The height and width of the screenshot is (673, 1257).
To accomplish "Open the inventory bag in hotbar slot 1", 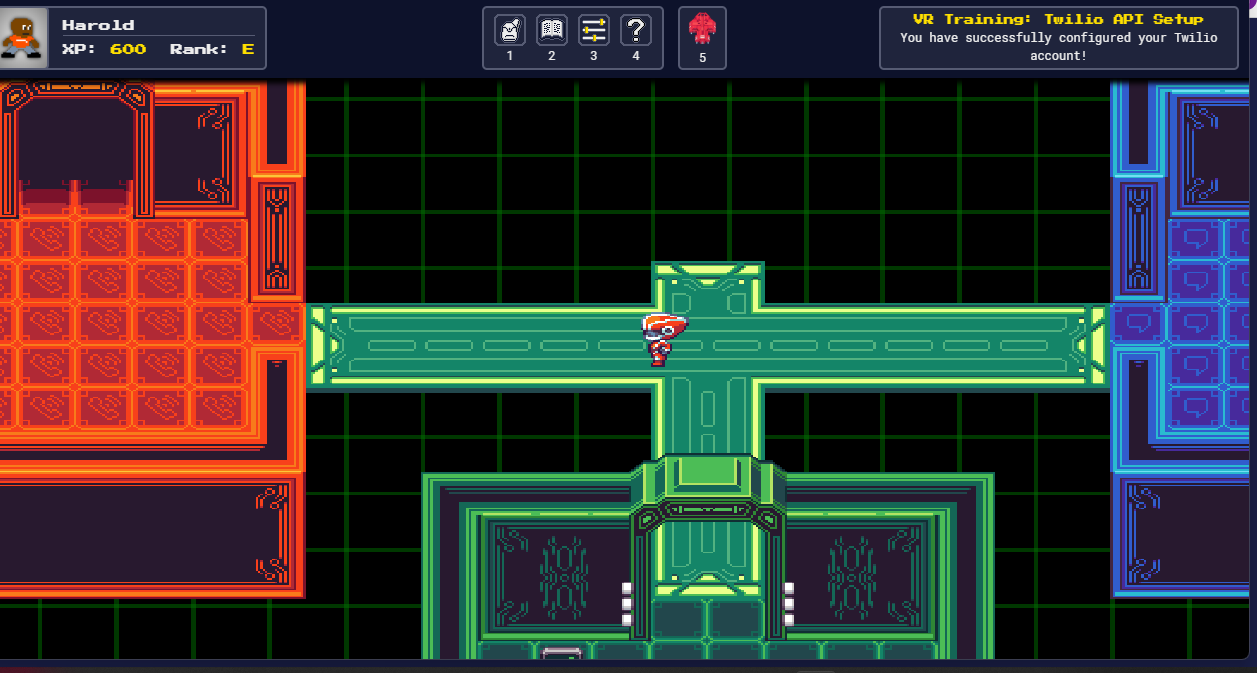I will click(x=510, y=30).
